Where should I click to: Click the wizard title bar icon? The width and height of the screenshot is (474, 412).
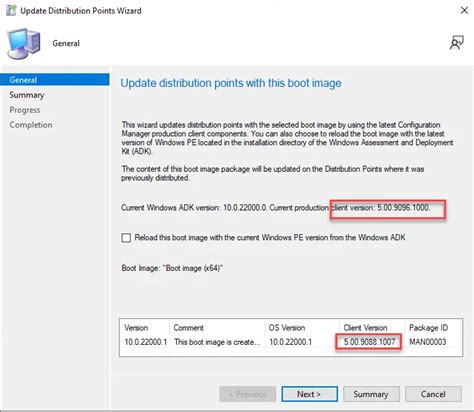(11, 11)
